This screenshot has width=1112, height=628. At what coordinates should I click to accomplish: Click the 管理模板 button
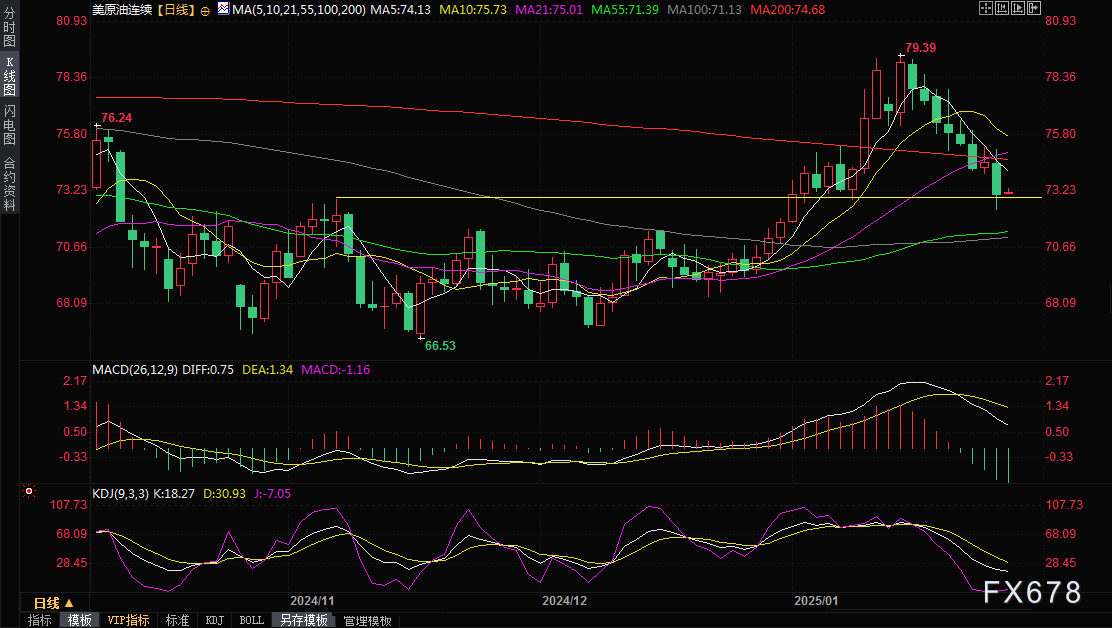click(367, 620)
